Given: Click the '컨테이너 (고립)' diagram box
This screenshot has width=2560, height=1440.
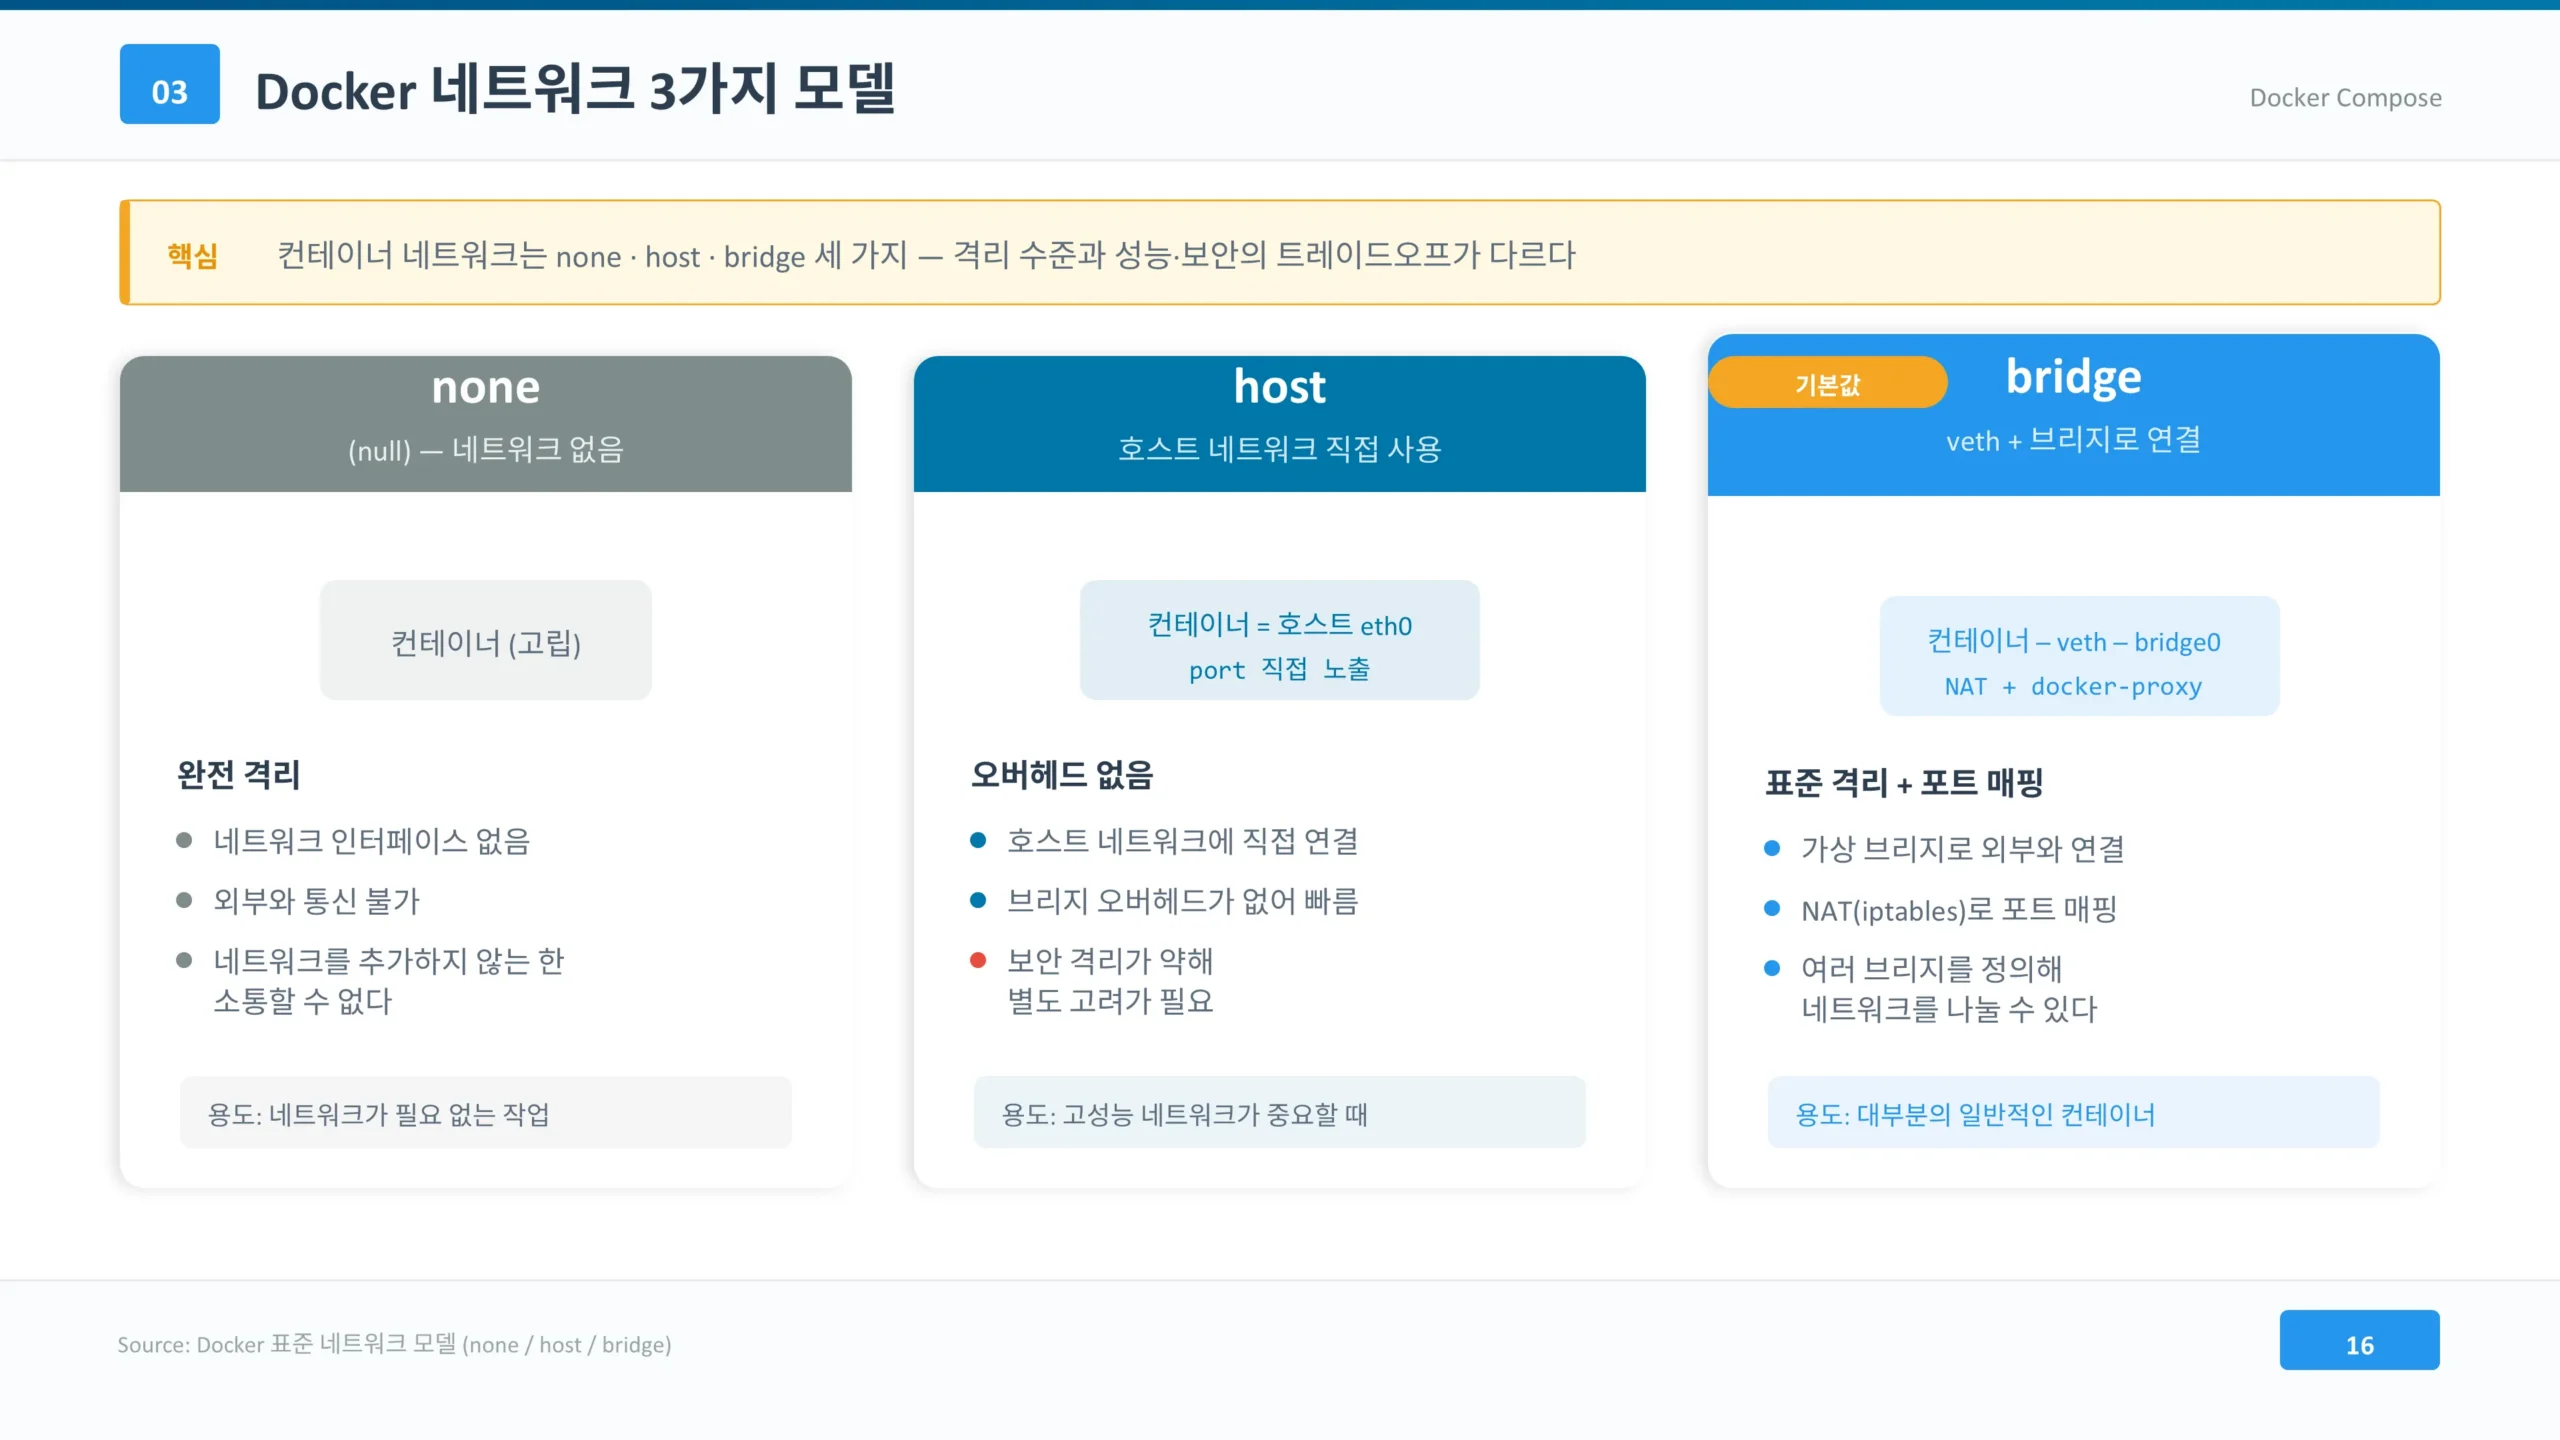Looking at the screenshot, I should coord(486,640).
